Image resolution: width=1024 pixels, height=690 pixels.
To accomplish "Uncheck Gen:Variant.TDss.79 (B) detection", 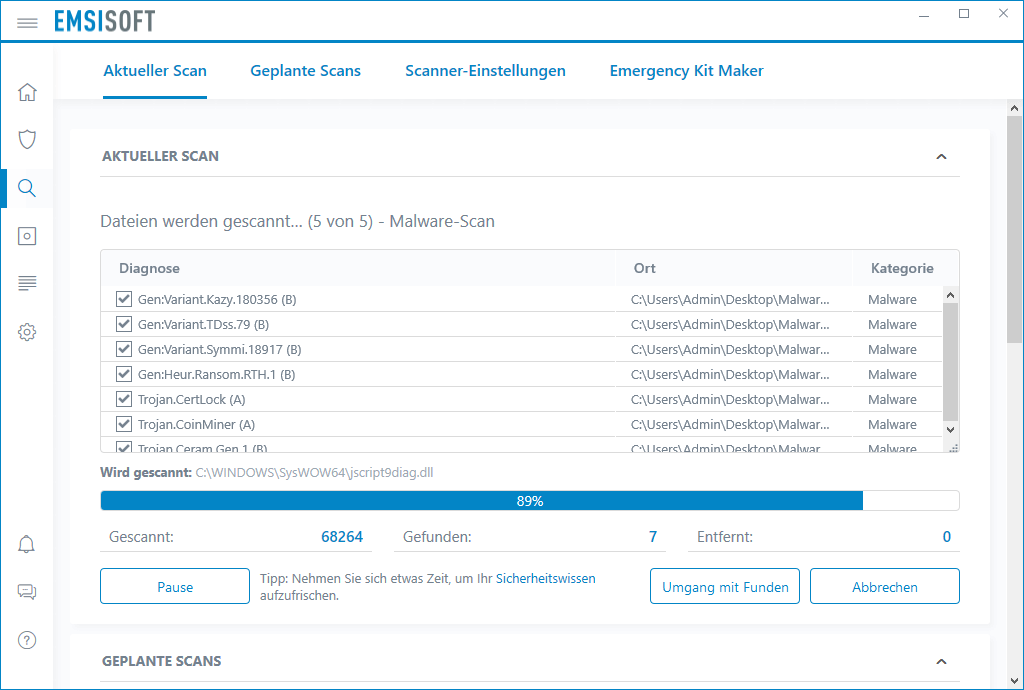I will pyautogui.click(x=123, y=324).
